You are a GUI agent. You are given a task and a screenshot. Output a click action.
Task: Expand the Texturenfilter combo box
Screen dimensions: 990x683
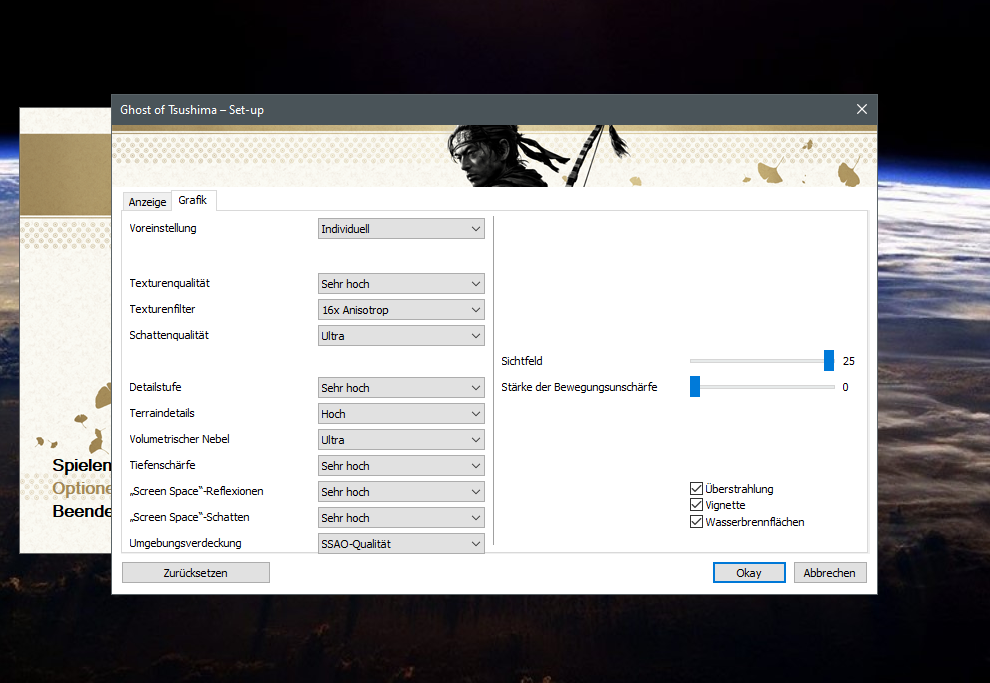pos(401,309)
